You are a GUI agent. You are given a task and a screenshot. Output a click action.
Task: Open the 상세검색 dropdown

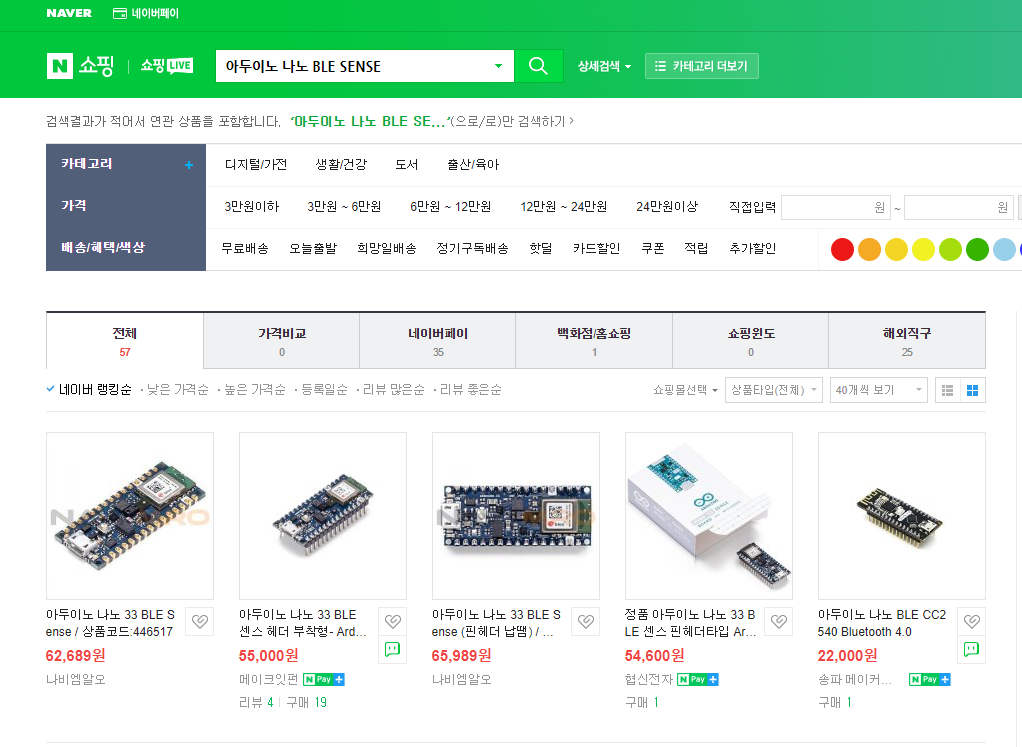(x=604, y=66)
